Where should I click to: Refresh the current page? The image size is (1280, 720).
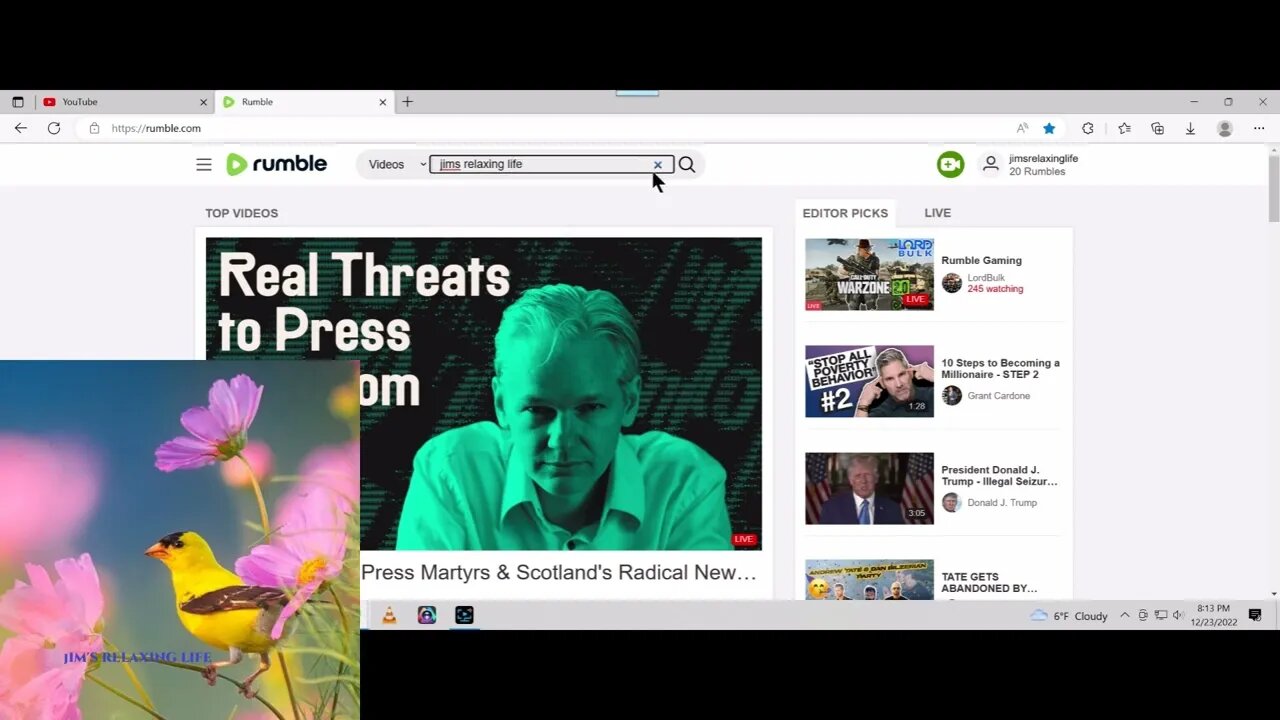[54, 128]
